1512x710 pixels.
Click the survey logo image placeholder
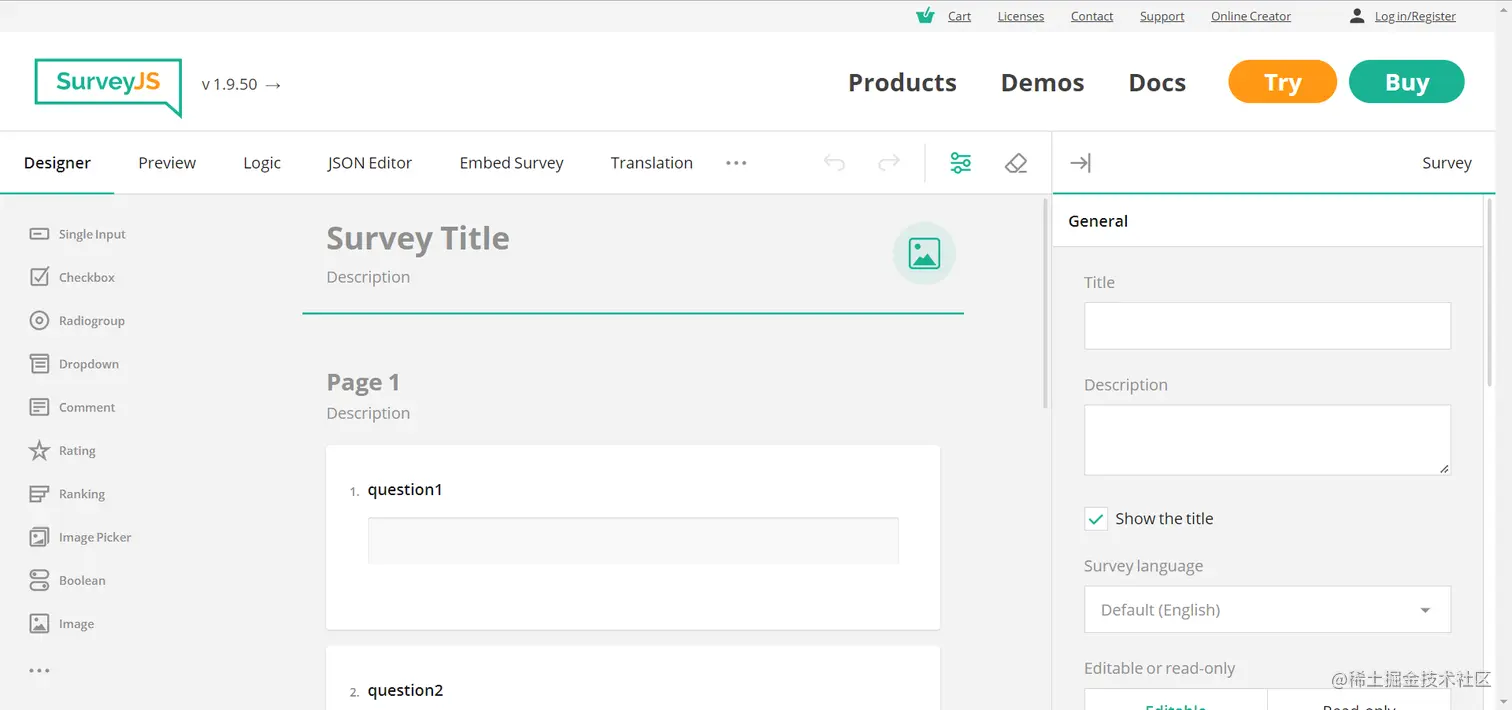[x=924, y=254]
